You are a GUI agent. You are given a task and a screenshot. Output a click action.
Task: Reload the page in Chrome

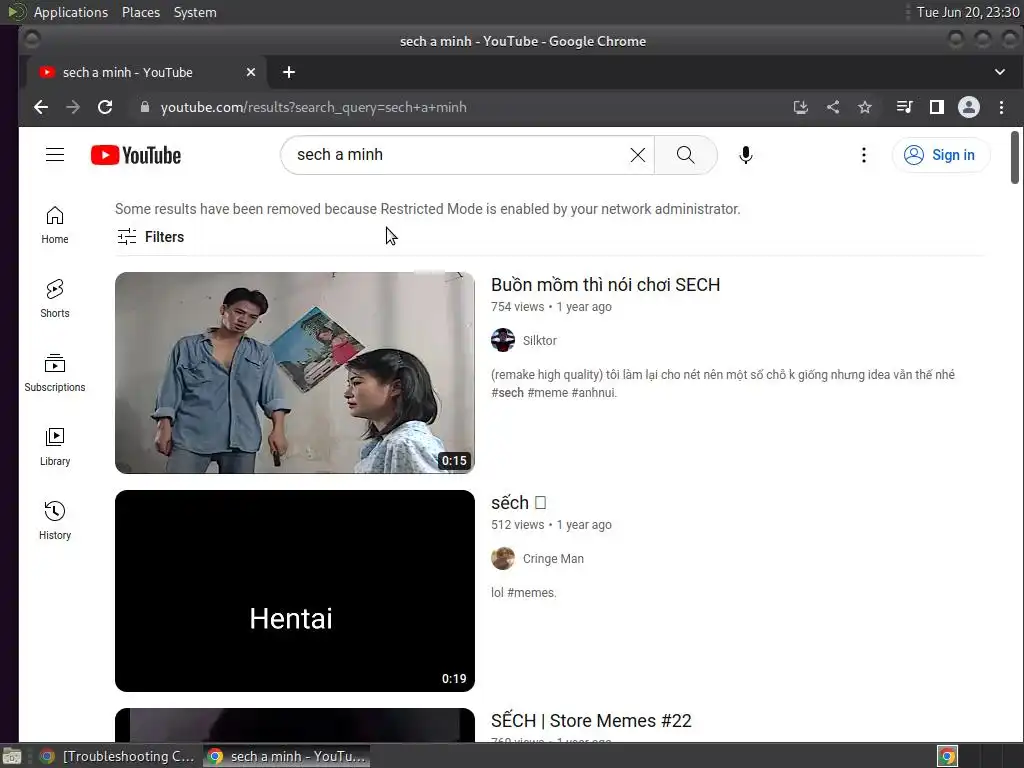pyautogui.click(x=105, y=107)
